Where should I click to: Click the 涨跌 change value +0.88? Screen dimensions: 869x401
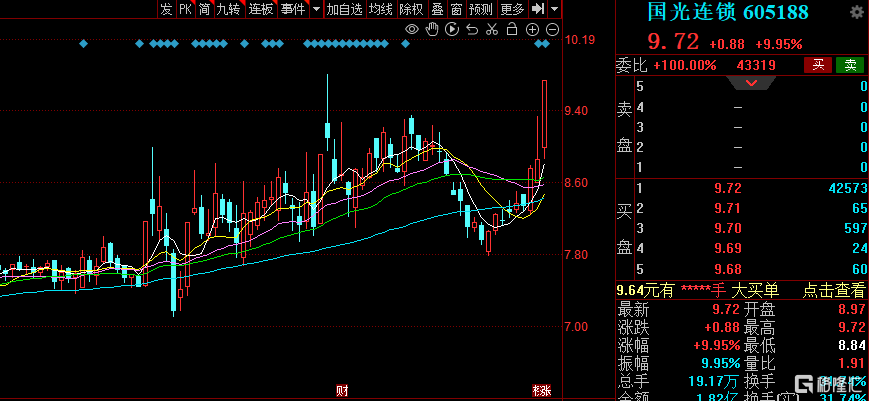tap(722, 327)
